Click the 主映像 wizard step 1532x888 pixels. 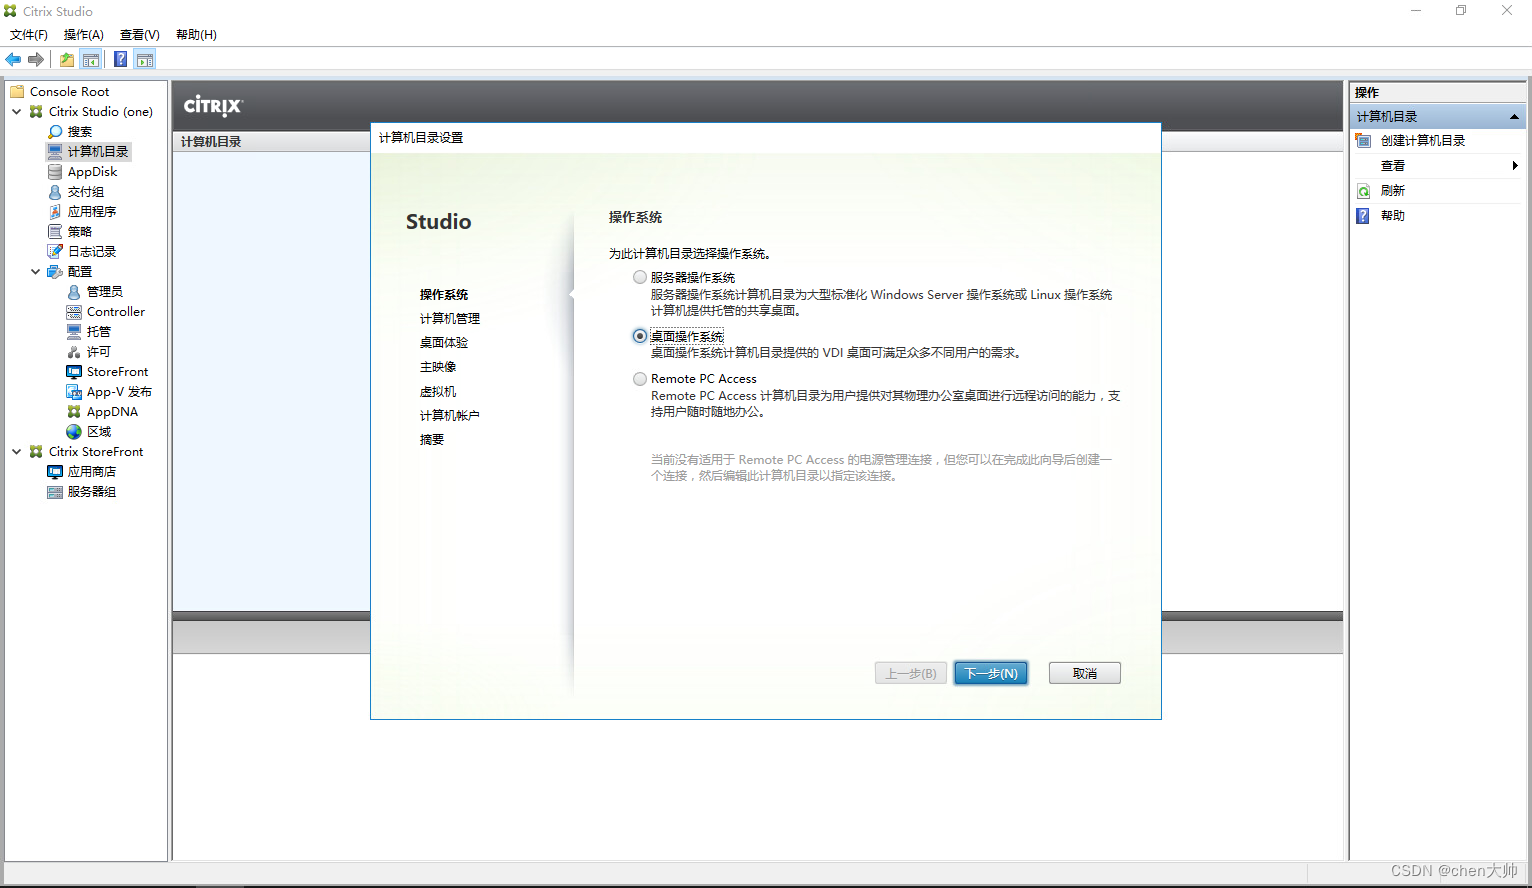click(x=438, y=367)
